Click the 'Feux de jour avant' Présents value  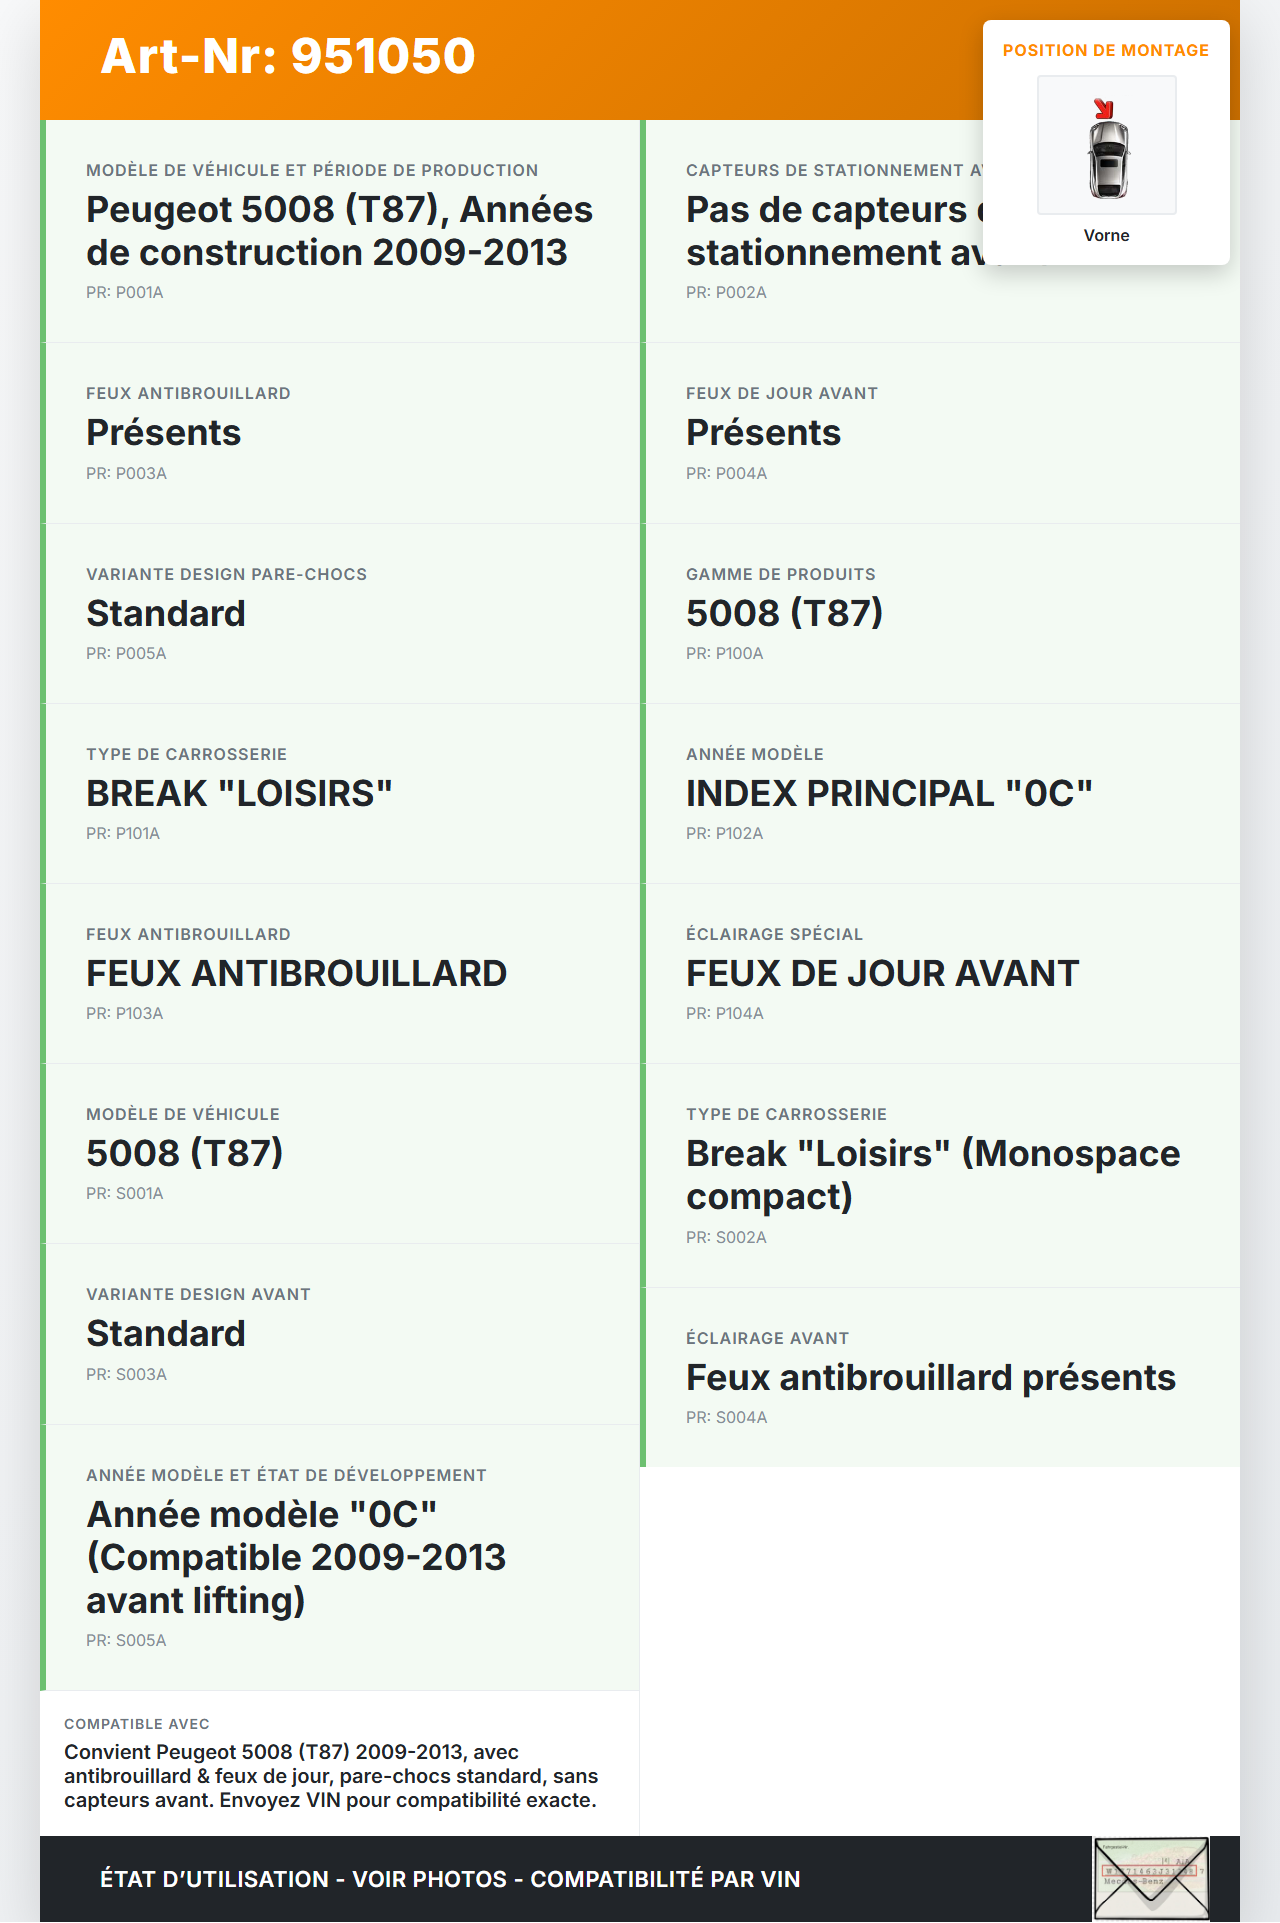[763, 433]
